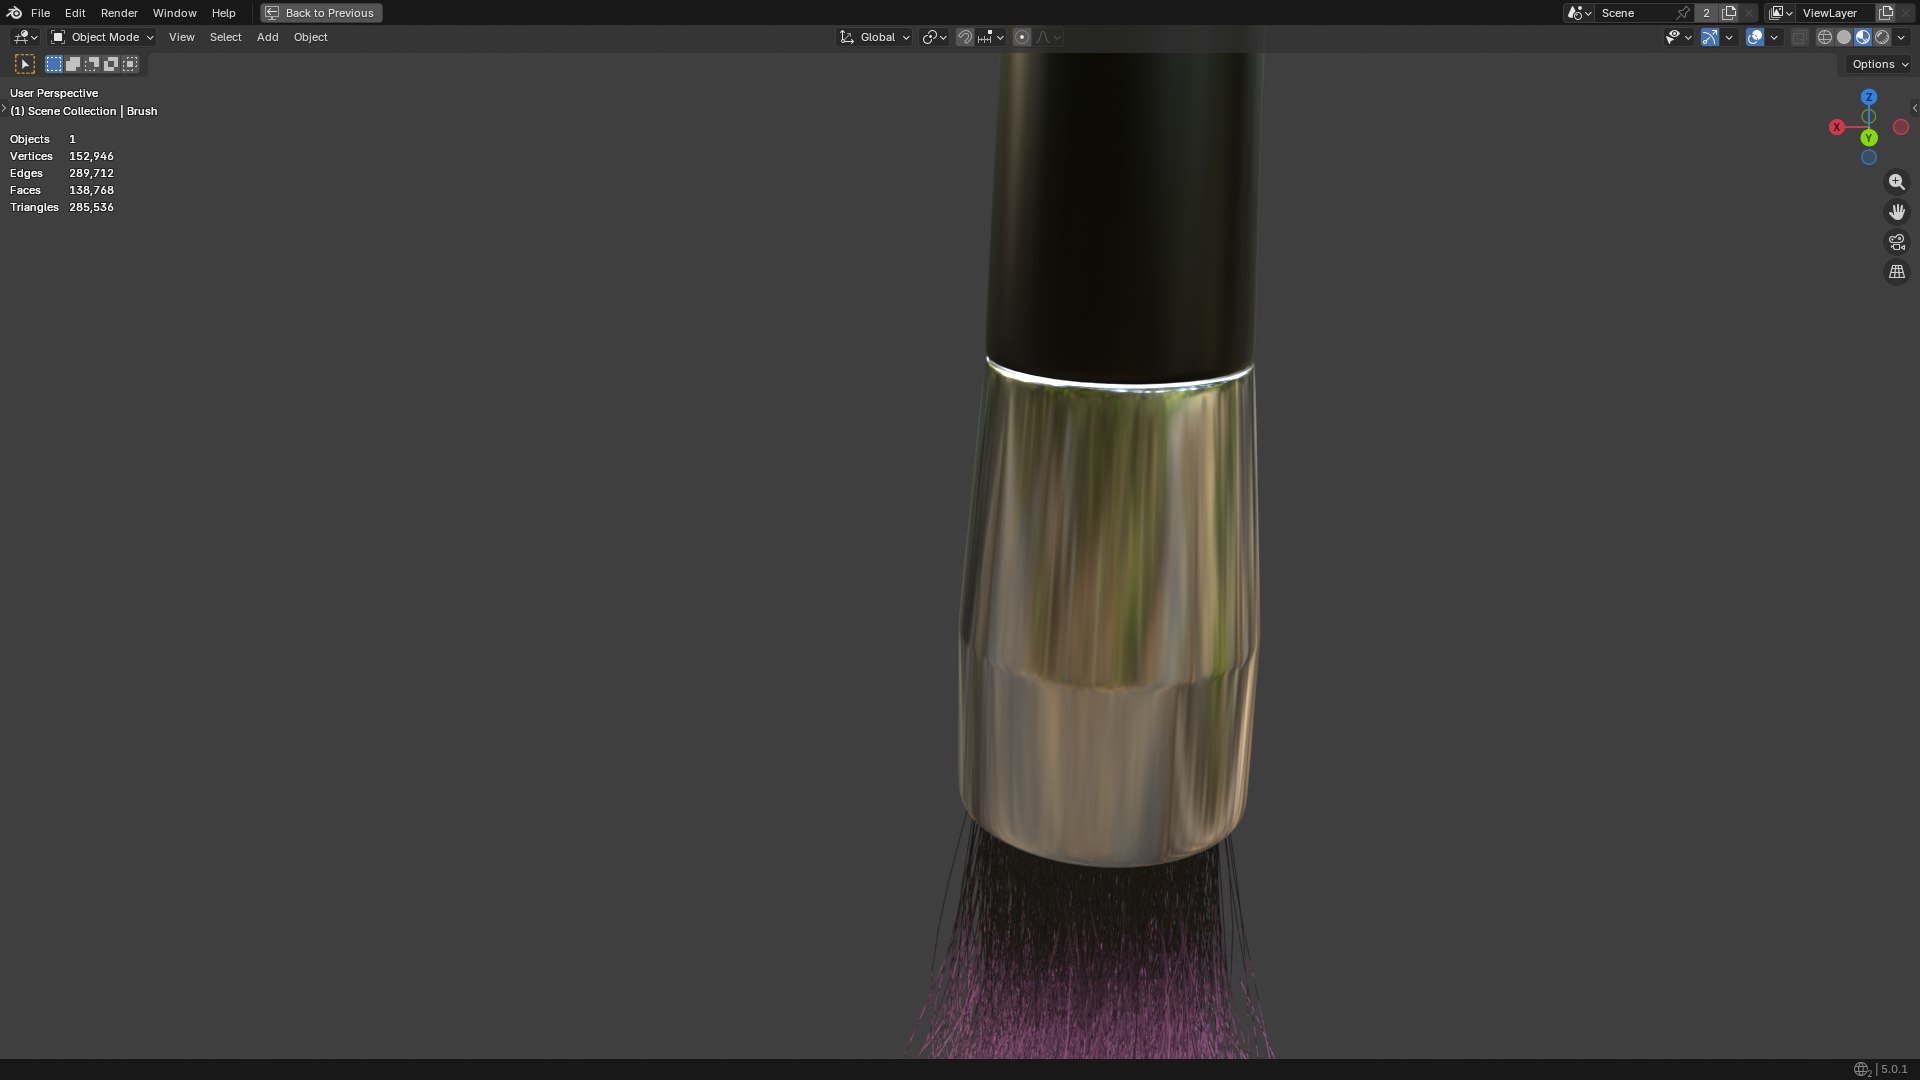Click the negative X axis gizmo circle

click(x=1901, y=127)
